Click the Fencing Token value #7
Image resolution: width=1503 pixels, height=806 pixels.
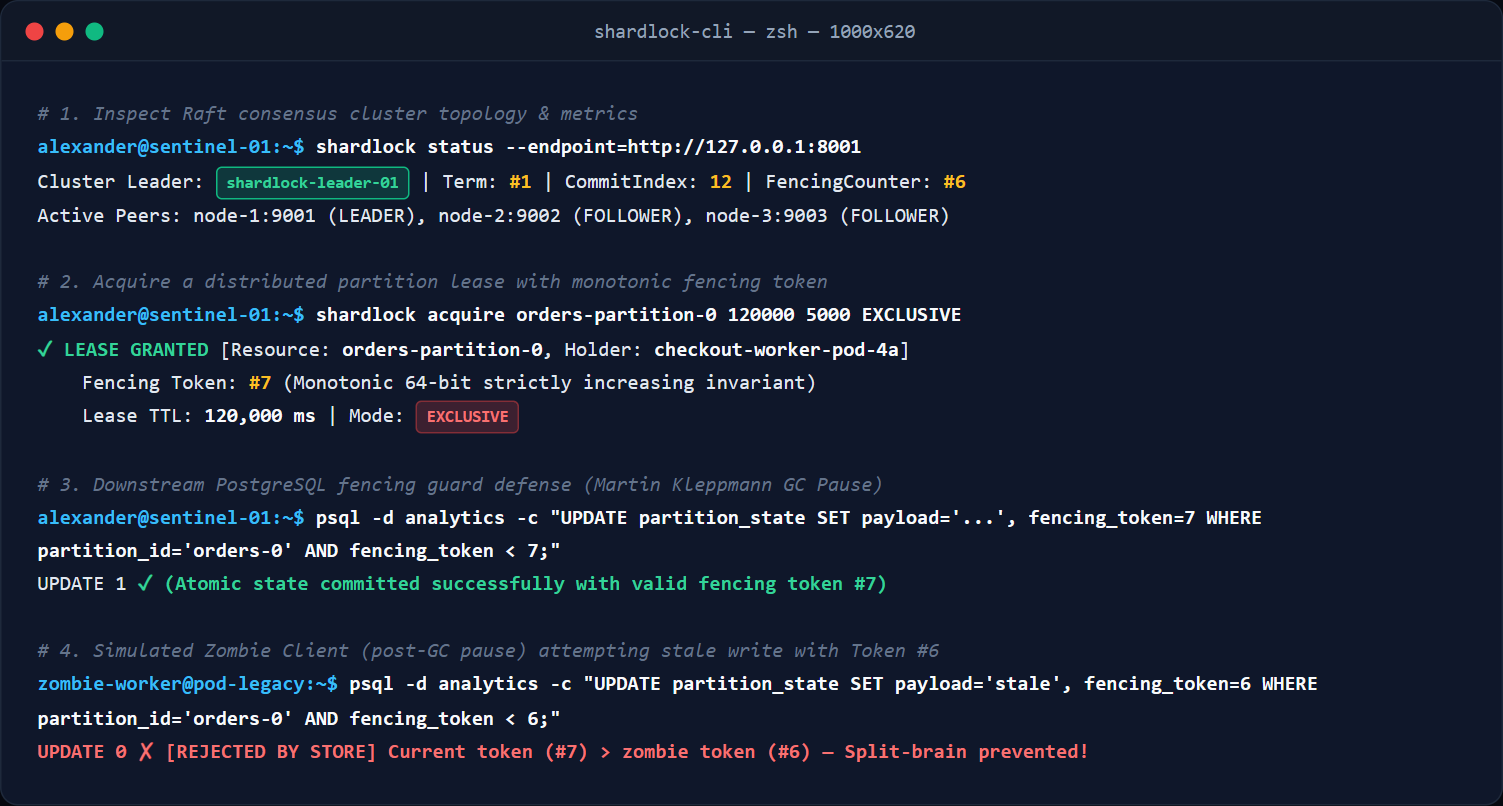coord(260,383)
